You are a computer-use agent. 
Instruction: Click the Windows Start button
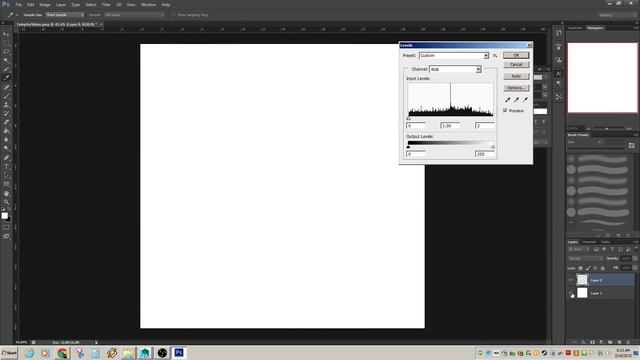coord(9,353)
